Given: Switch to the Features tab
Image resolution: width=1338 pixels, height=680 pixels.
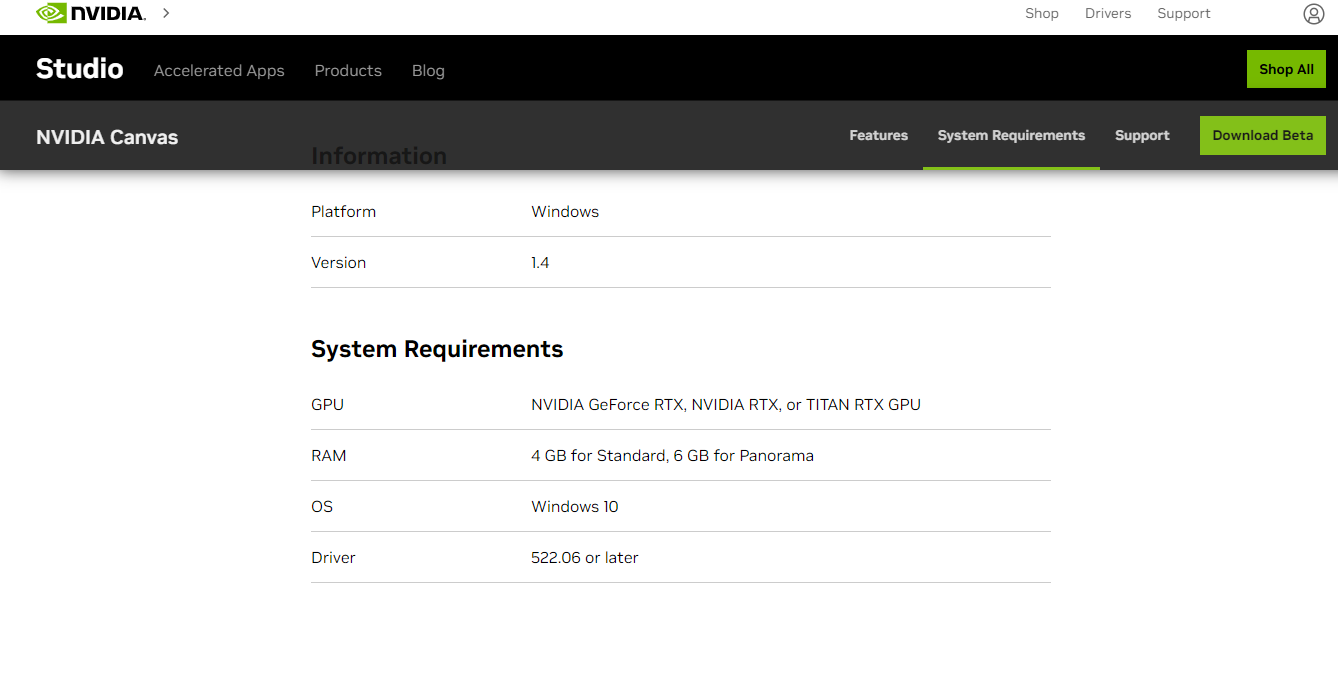Looking at the screenshot, I should pyautogui.click(x=878, y=136).
